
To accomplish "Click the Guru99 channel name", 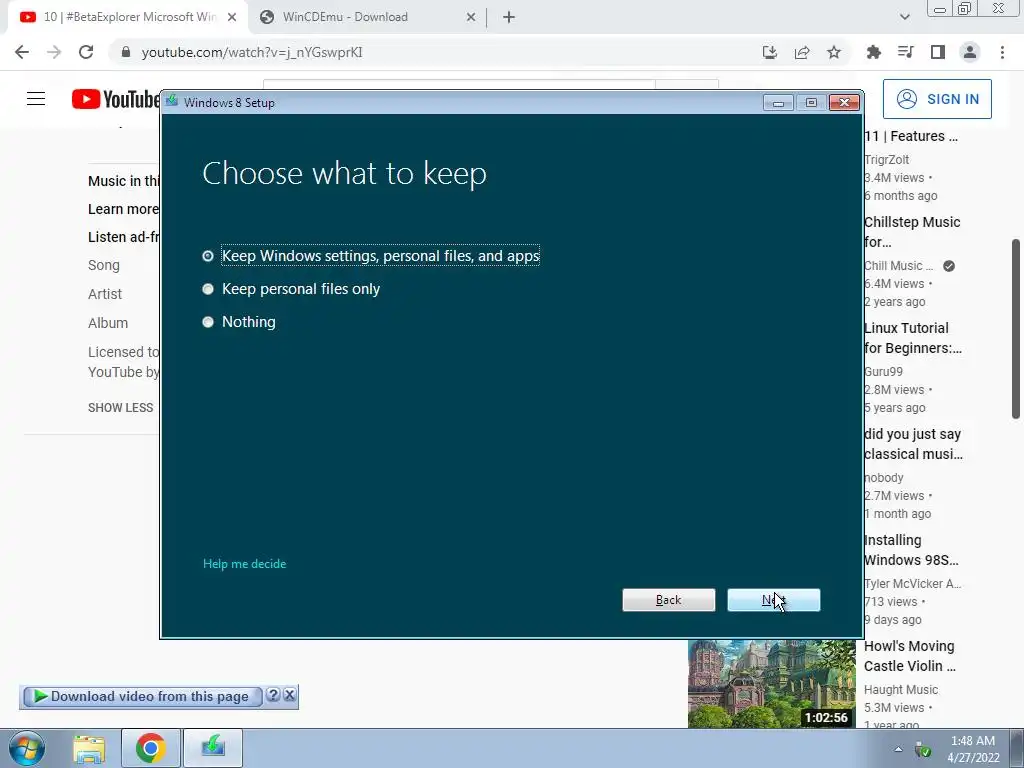I will [883, 372].
